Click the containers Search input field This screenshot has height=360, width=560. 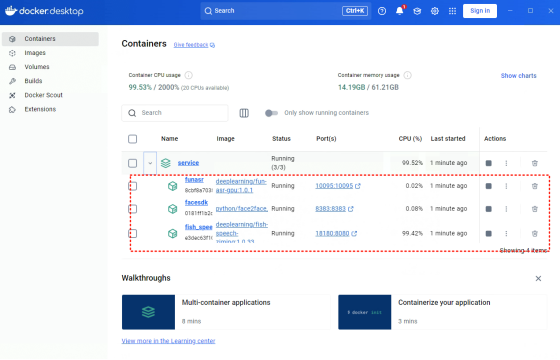click(175, 113)
